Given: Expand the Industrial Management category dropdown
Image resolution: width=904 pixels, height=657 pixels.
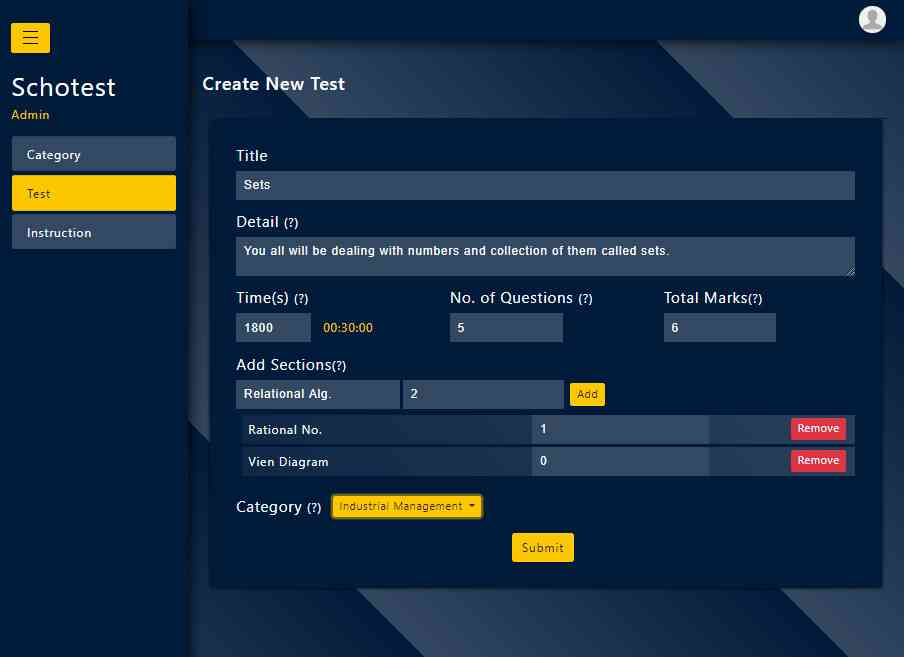Looking at the screenshot, I should (x=406, y=507).
